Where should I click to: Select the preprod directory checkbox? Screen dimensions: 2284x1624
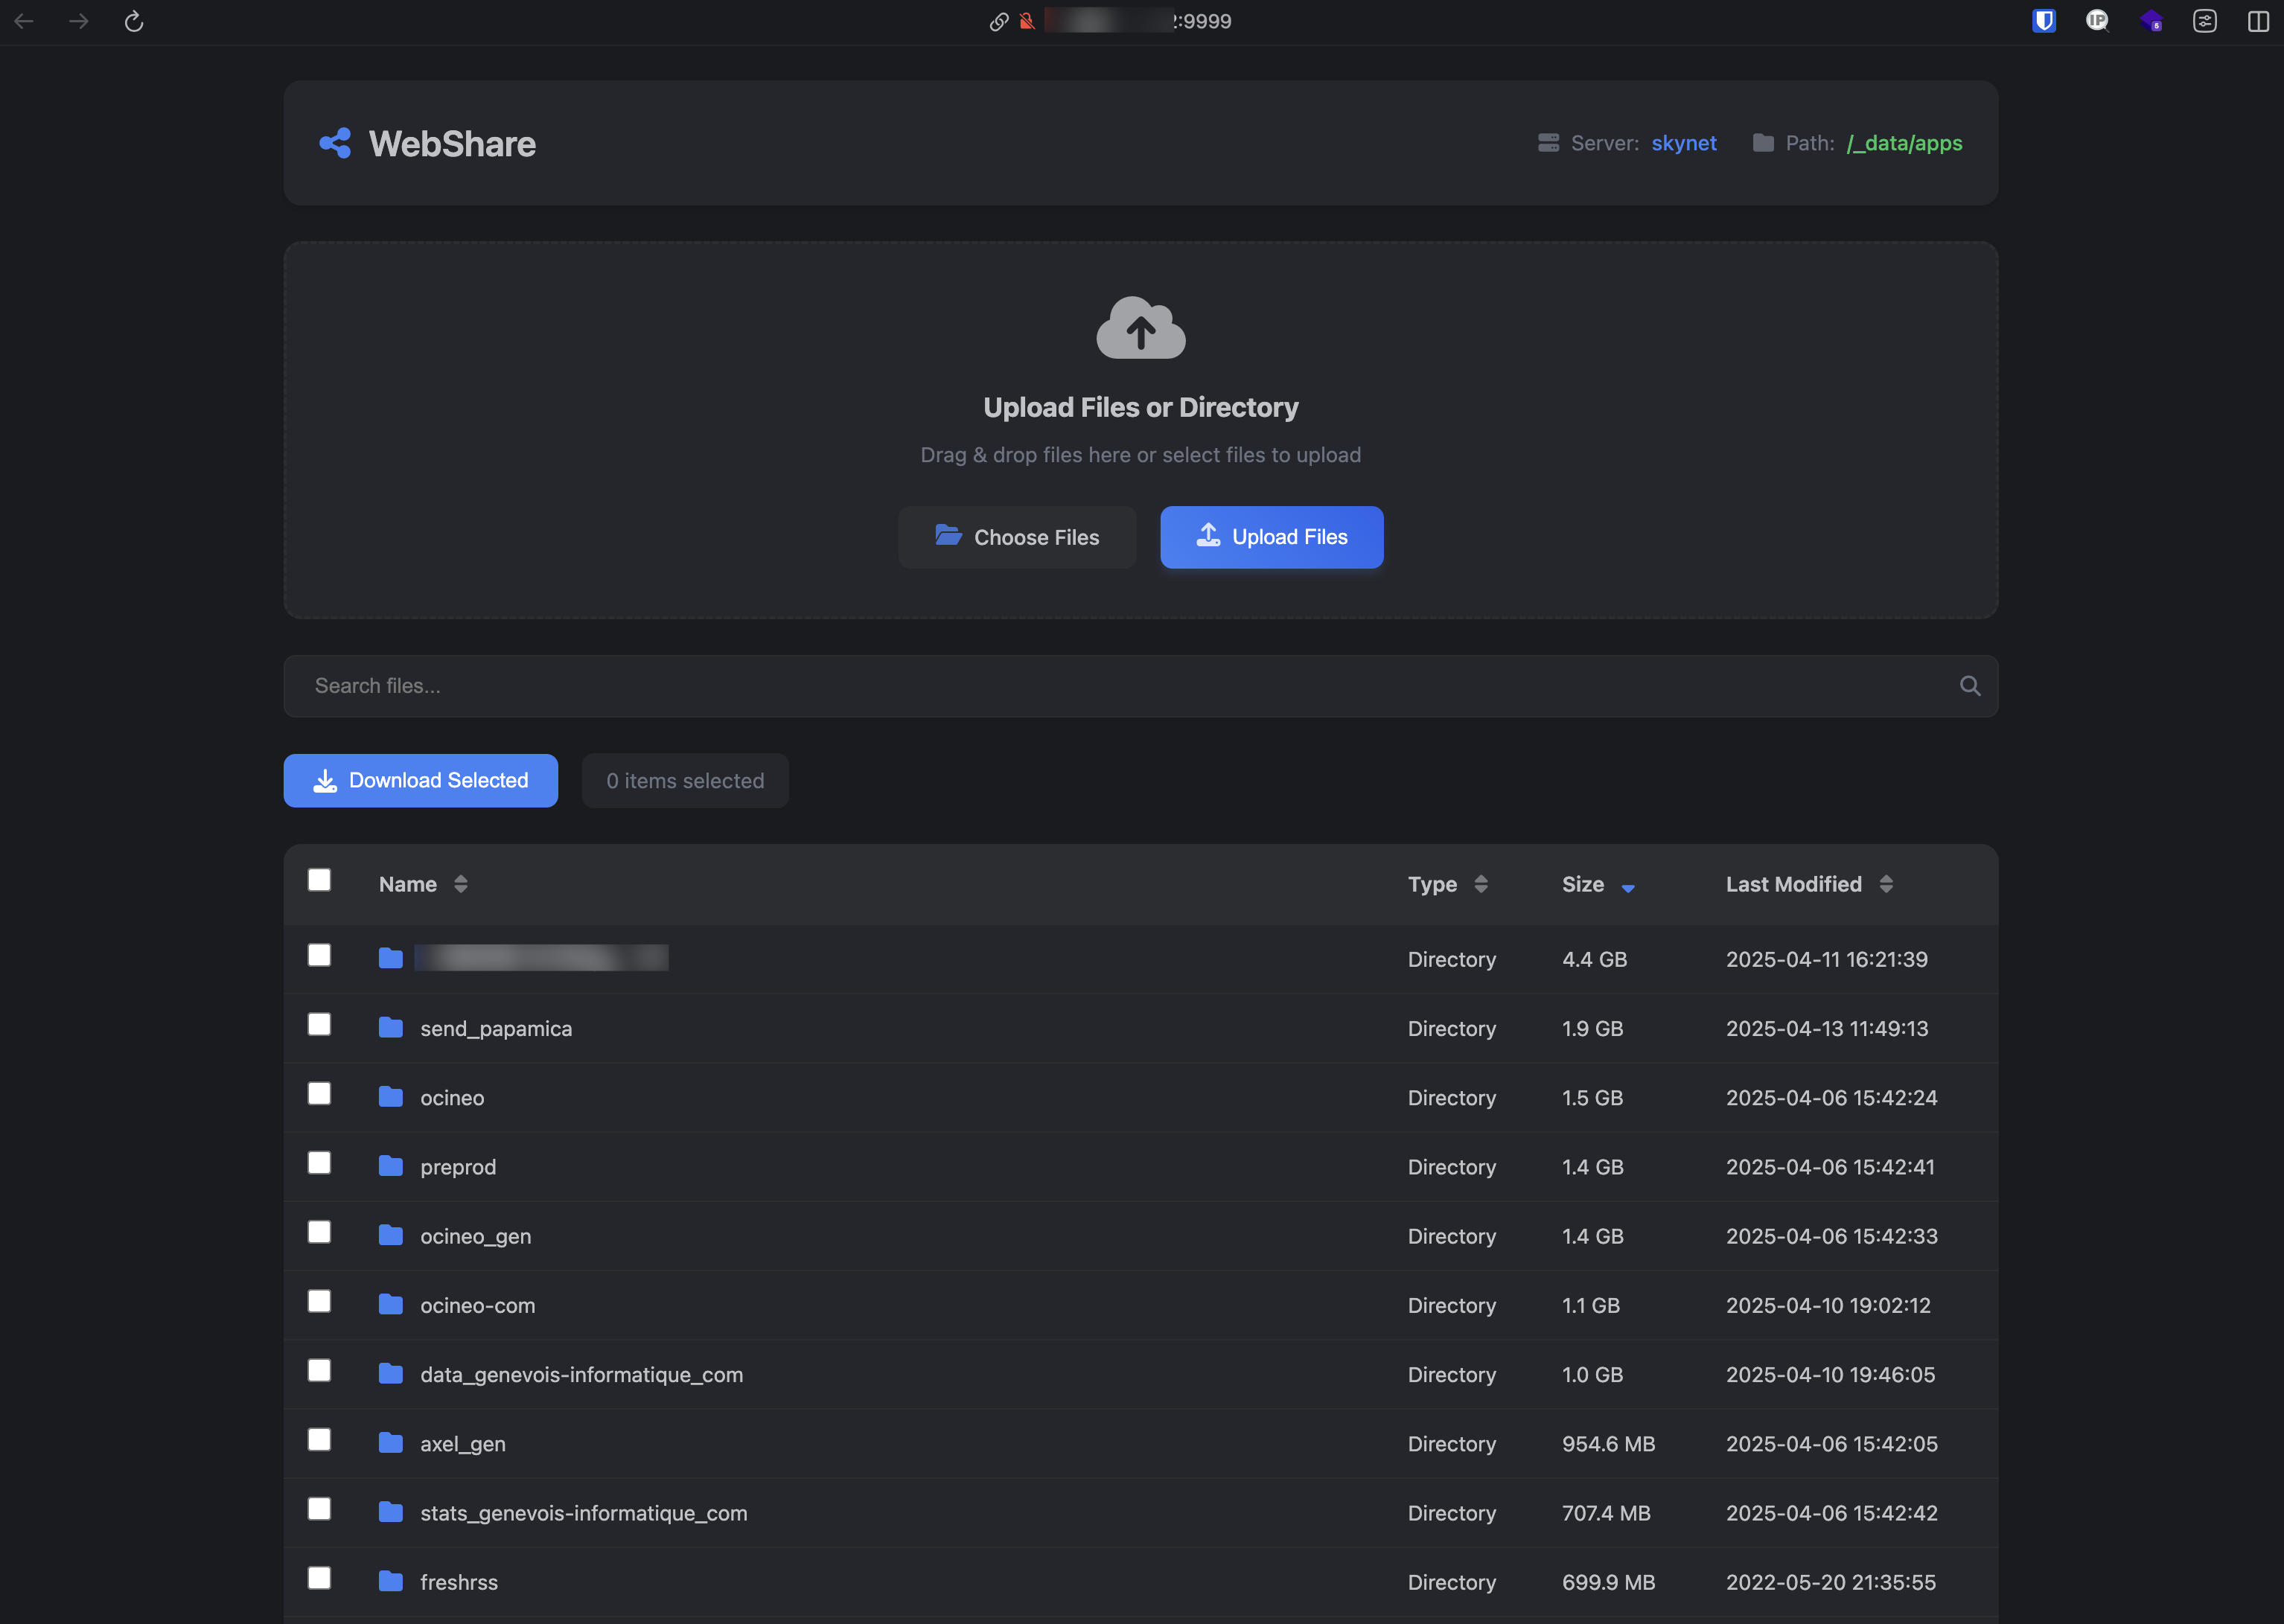pyautogui.click(x=319, y=1163)
